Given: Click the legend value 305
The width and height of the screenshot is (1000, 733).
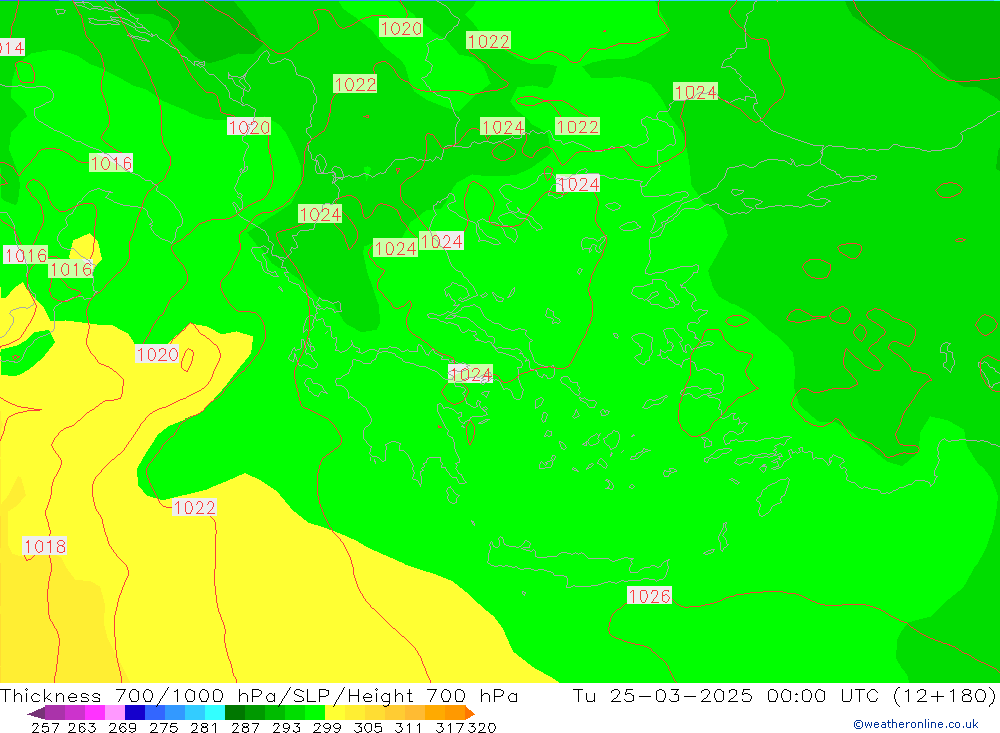Looking at the screenshot, I should (x=368, y=727).
